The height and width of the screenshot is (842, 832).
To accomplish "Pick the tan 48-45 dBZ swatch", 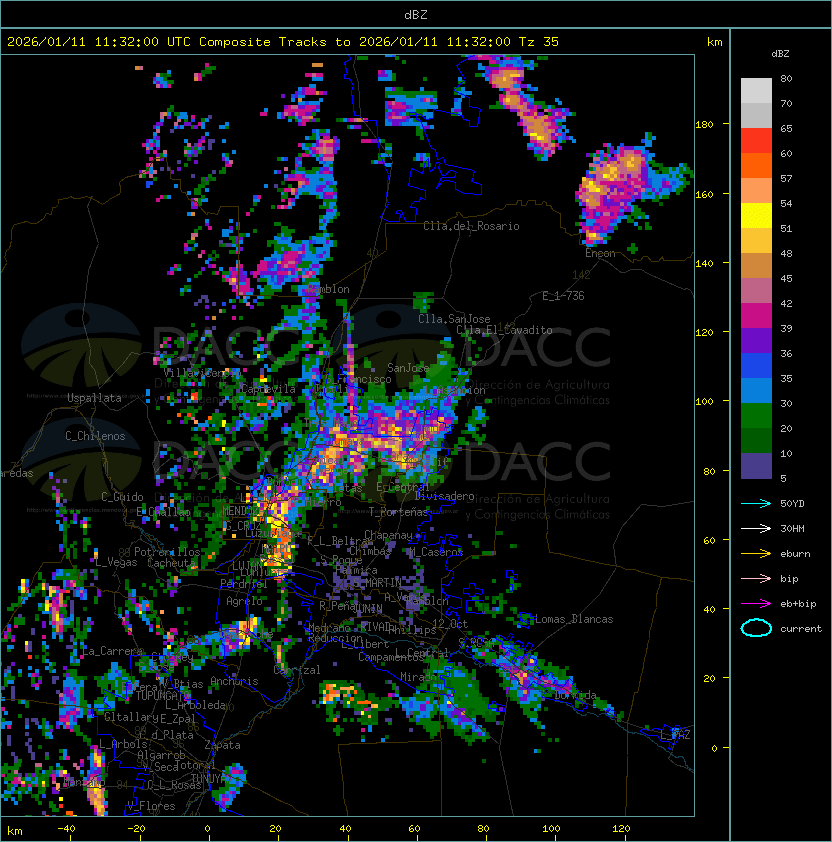I will (x=756, y=265).
